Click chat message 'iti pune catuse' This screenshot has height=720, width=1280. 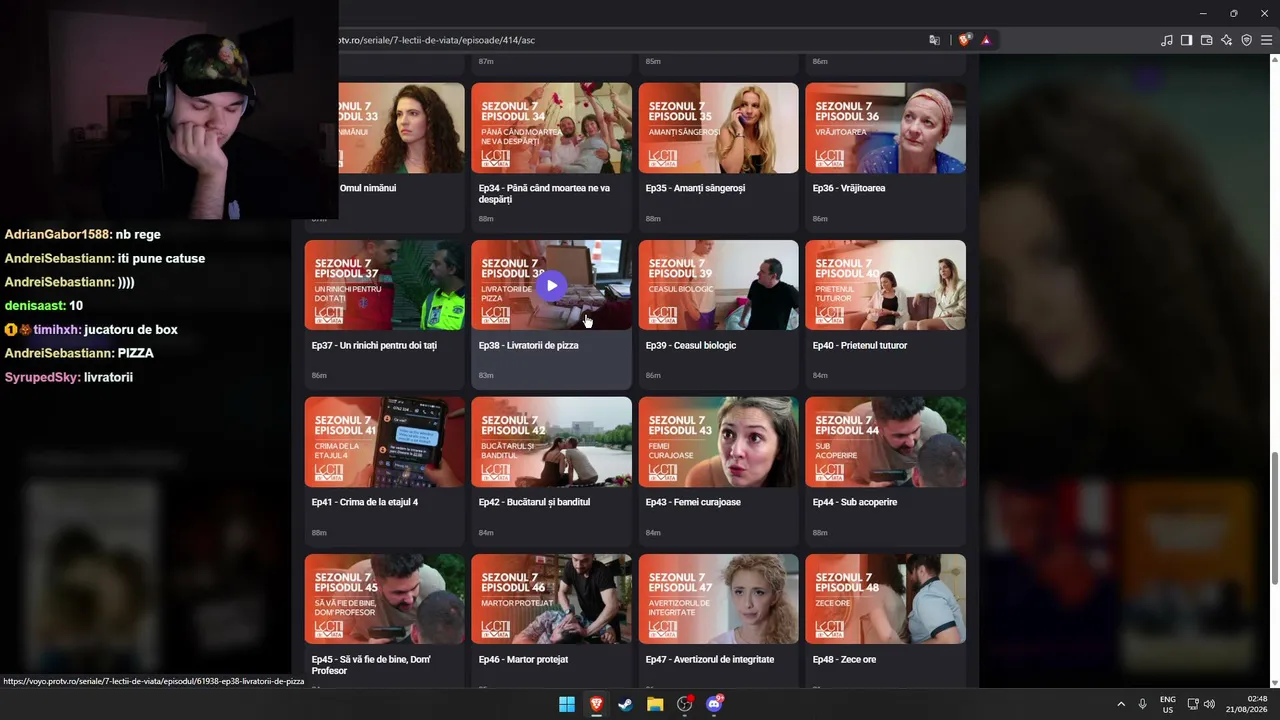pyautogui.click(x=161, y=258)
